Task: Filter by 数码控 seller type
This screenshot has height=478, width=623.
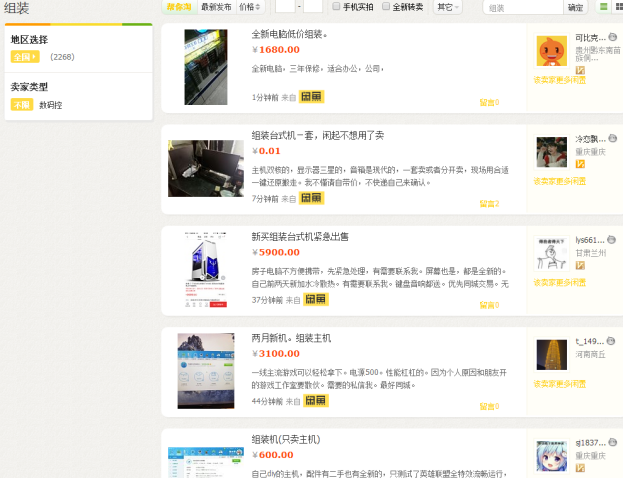Action: [50, 105]
